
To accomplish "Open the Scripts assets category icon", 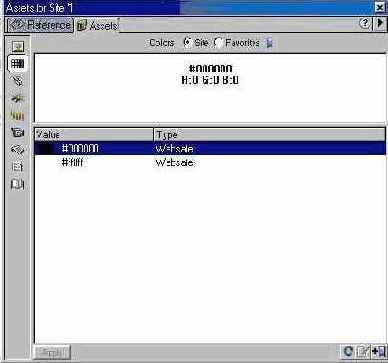I will point(17,150).
